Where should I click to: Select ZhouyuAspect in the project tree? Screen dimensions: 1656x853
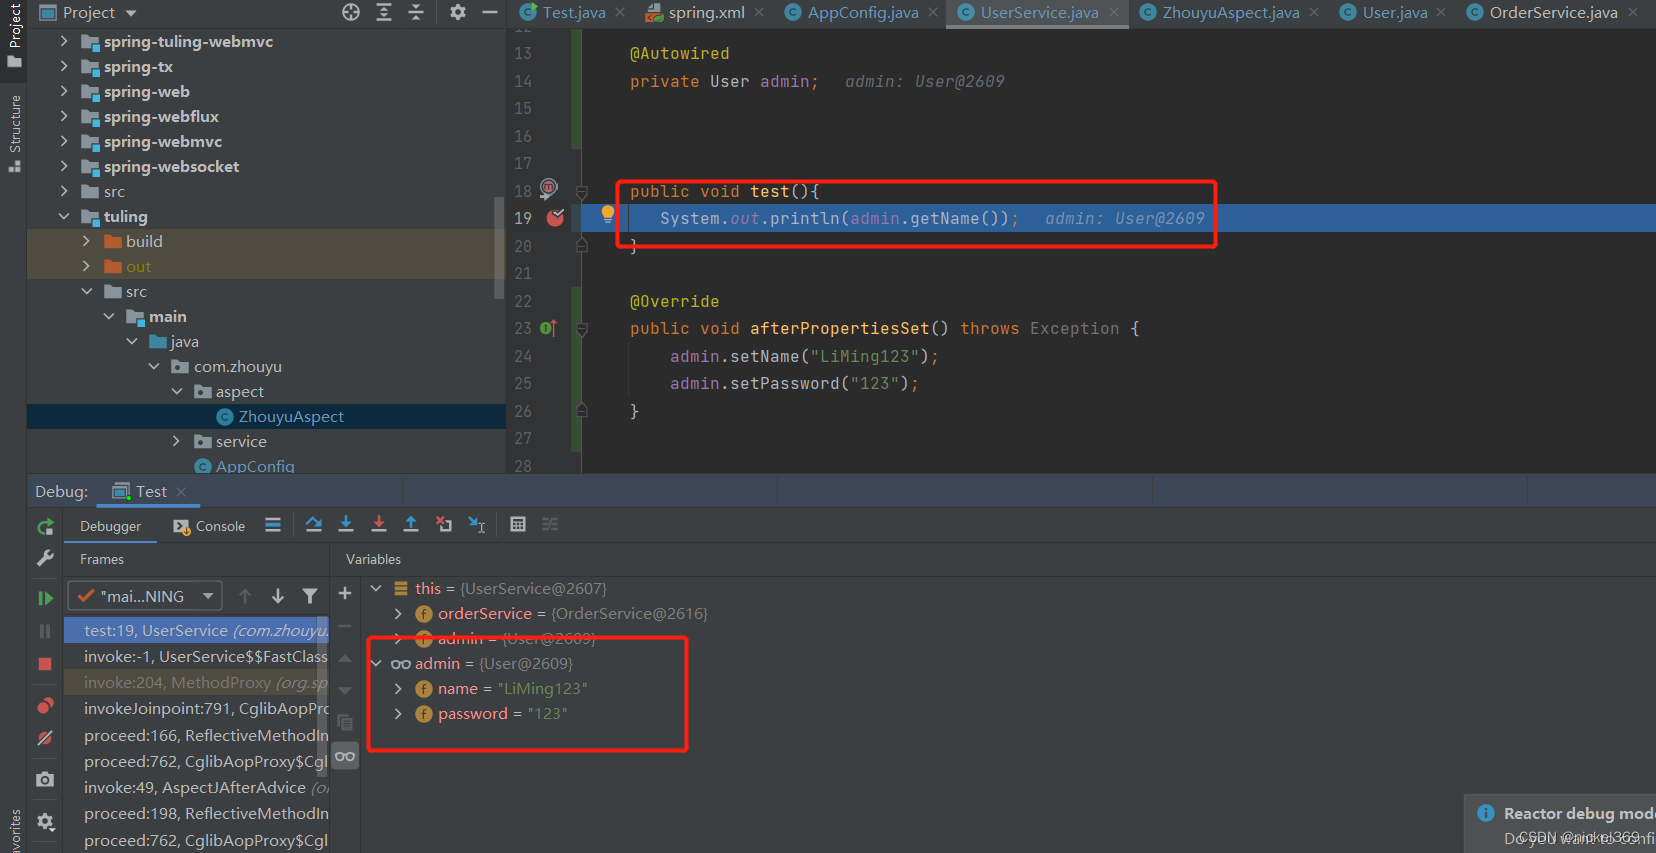click(x=290, y=416)
